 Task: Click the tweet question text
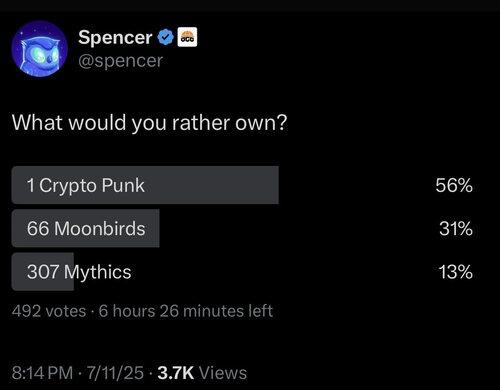[149, 123]
